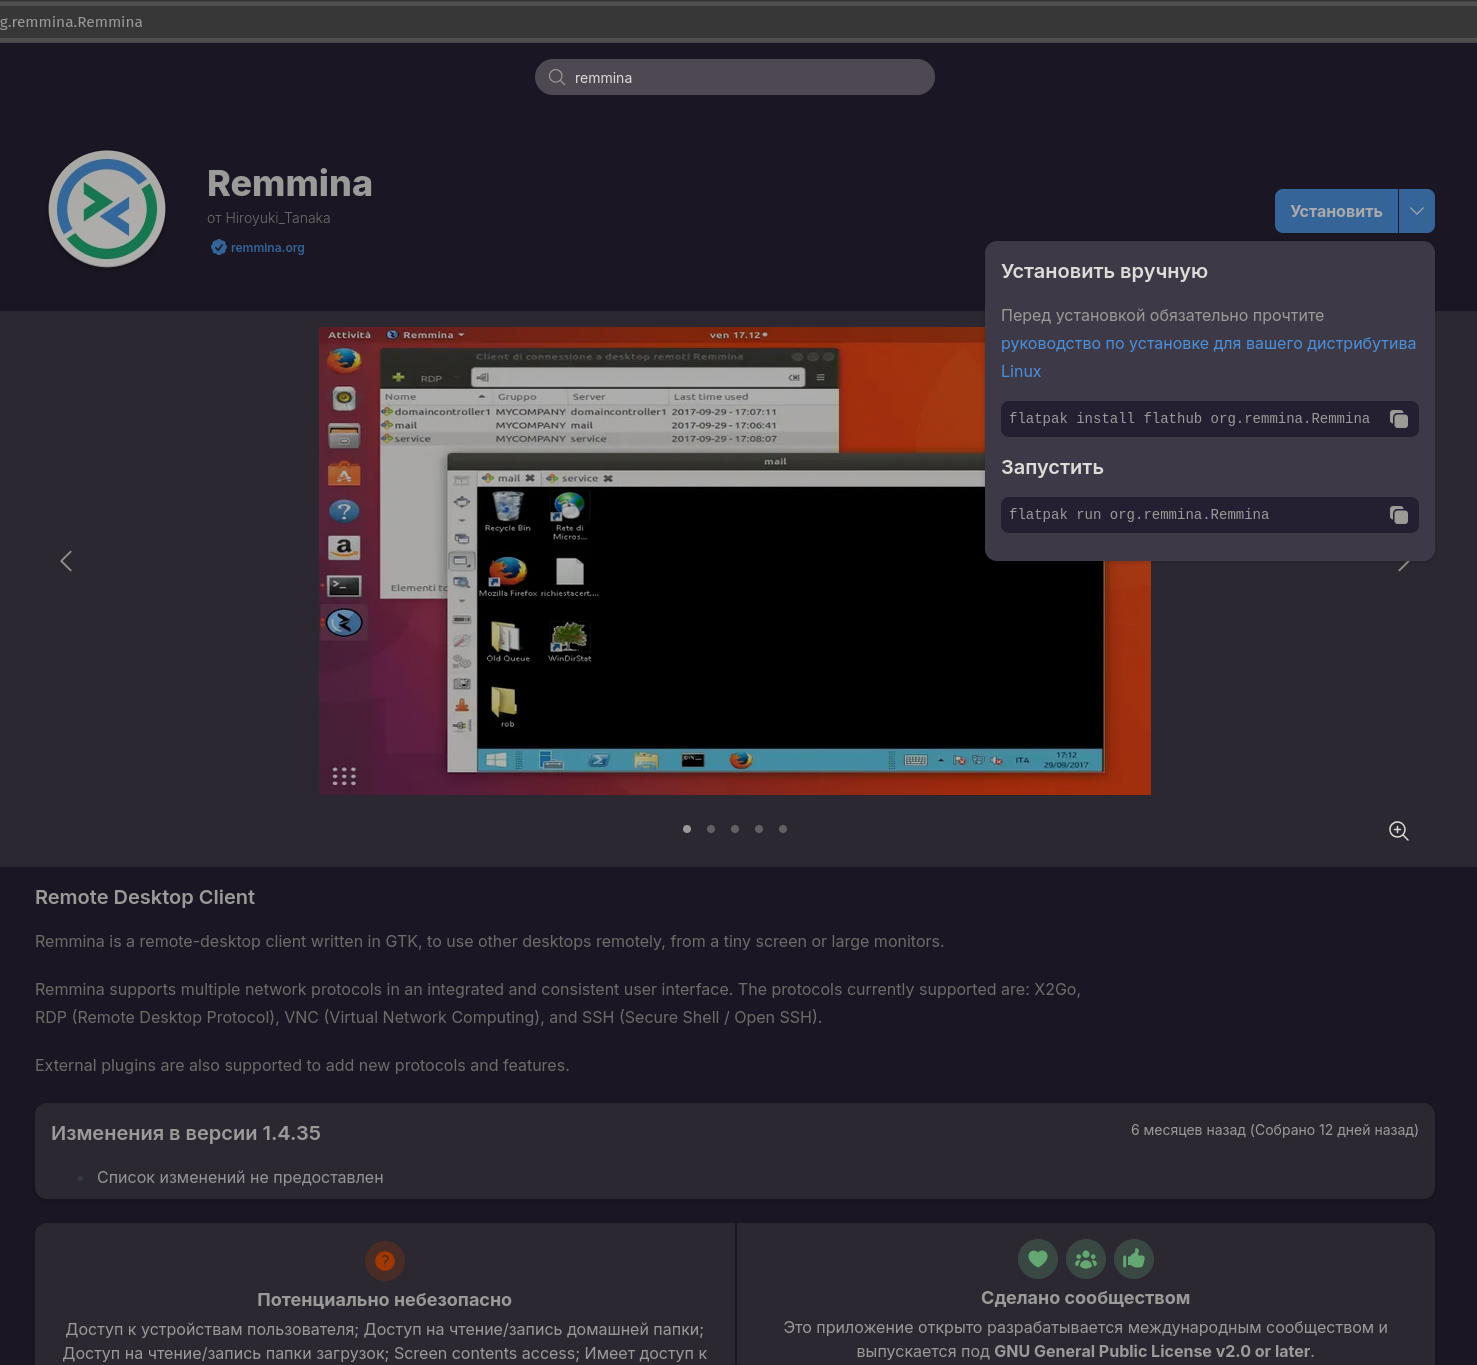Go to the previous screenshot
Screen dimensions: 1477x1365
click(x=66, y=561)
